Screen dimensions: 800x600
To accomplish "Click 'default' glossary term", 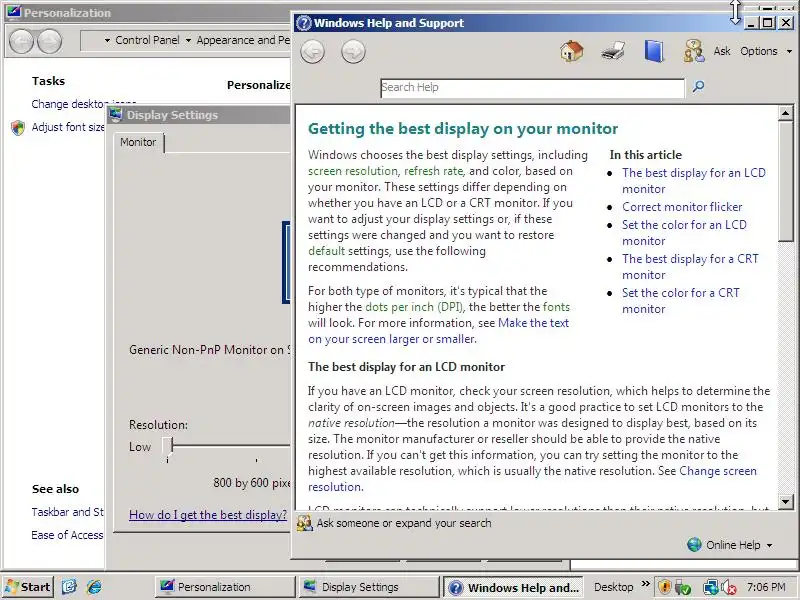I will pyautogui.click(x=327, y=251).
